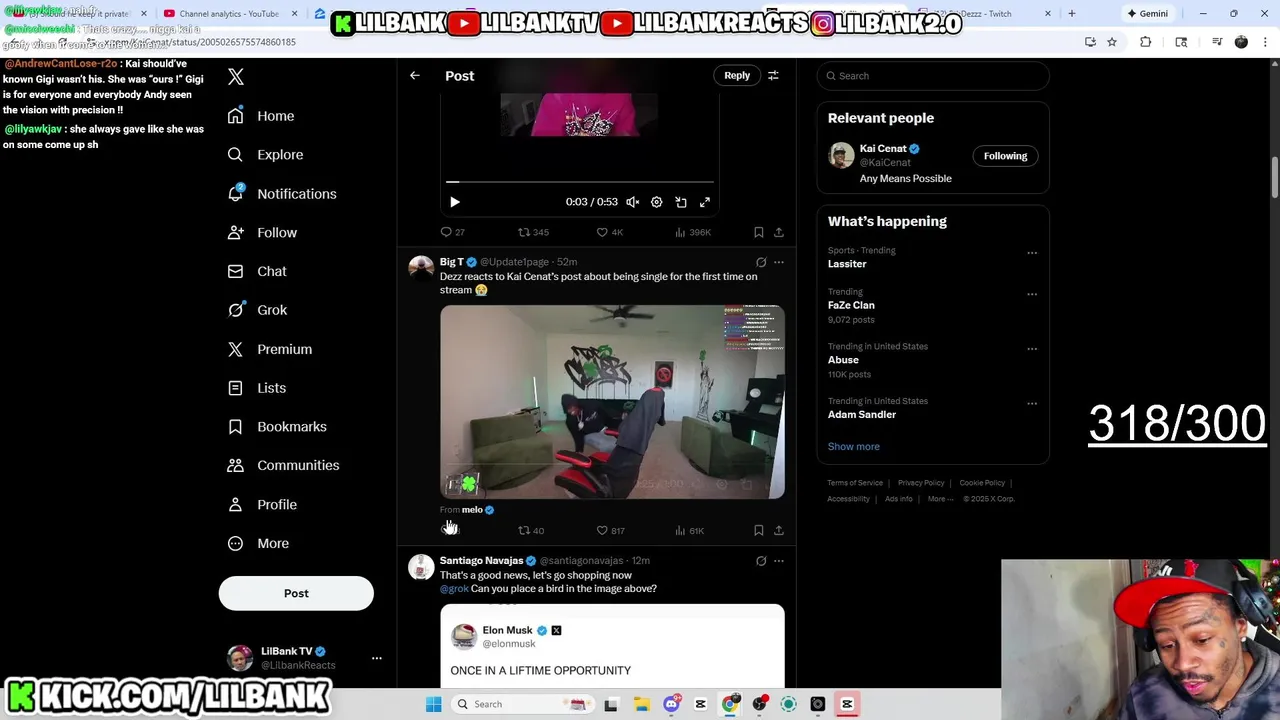Open more options for FaZe Clan trend
Screen dimensions: 1280x720
click(x=1032, y=294)
